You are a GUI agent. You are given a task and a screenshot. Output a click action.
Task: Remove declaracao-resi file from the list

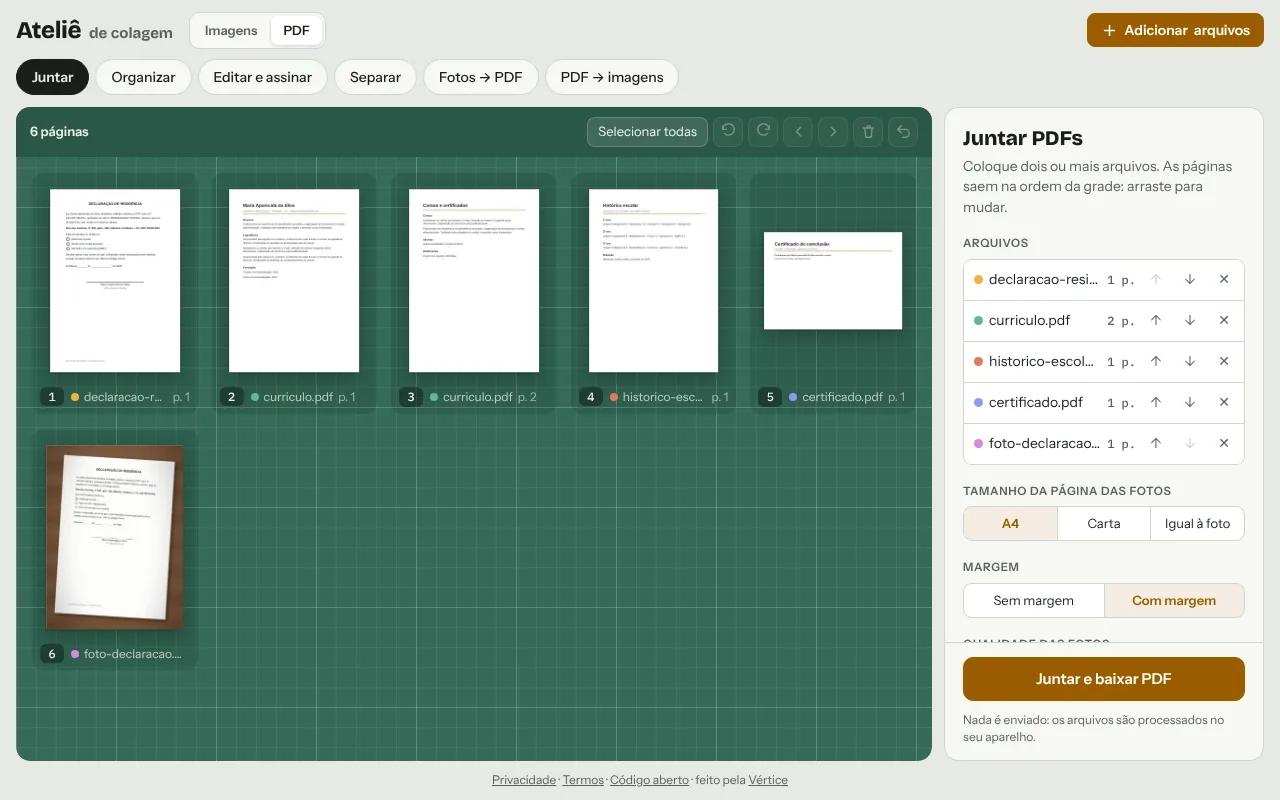[x=1224, y=279]
